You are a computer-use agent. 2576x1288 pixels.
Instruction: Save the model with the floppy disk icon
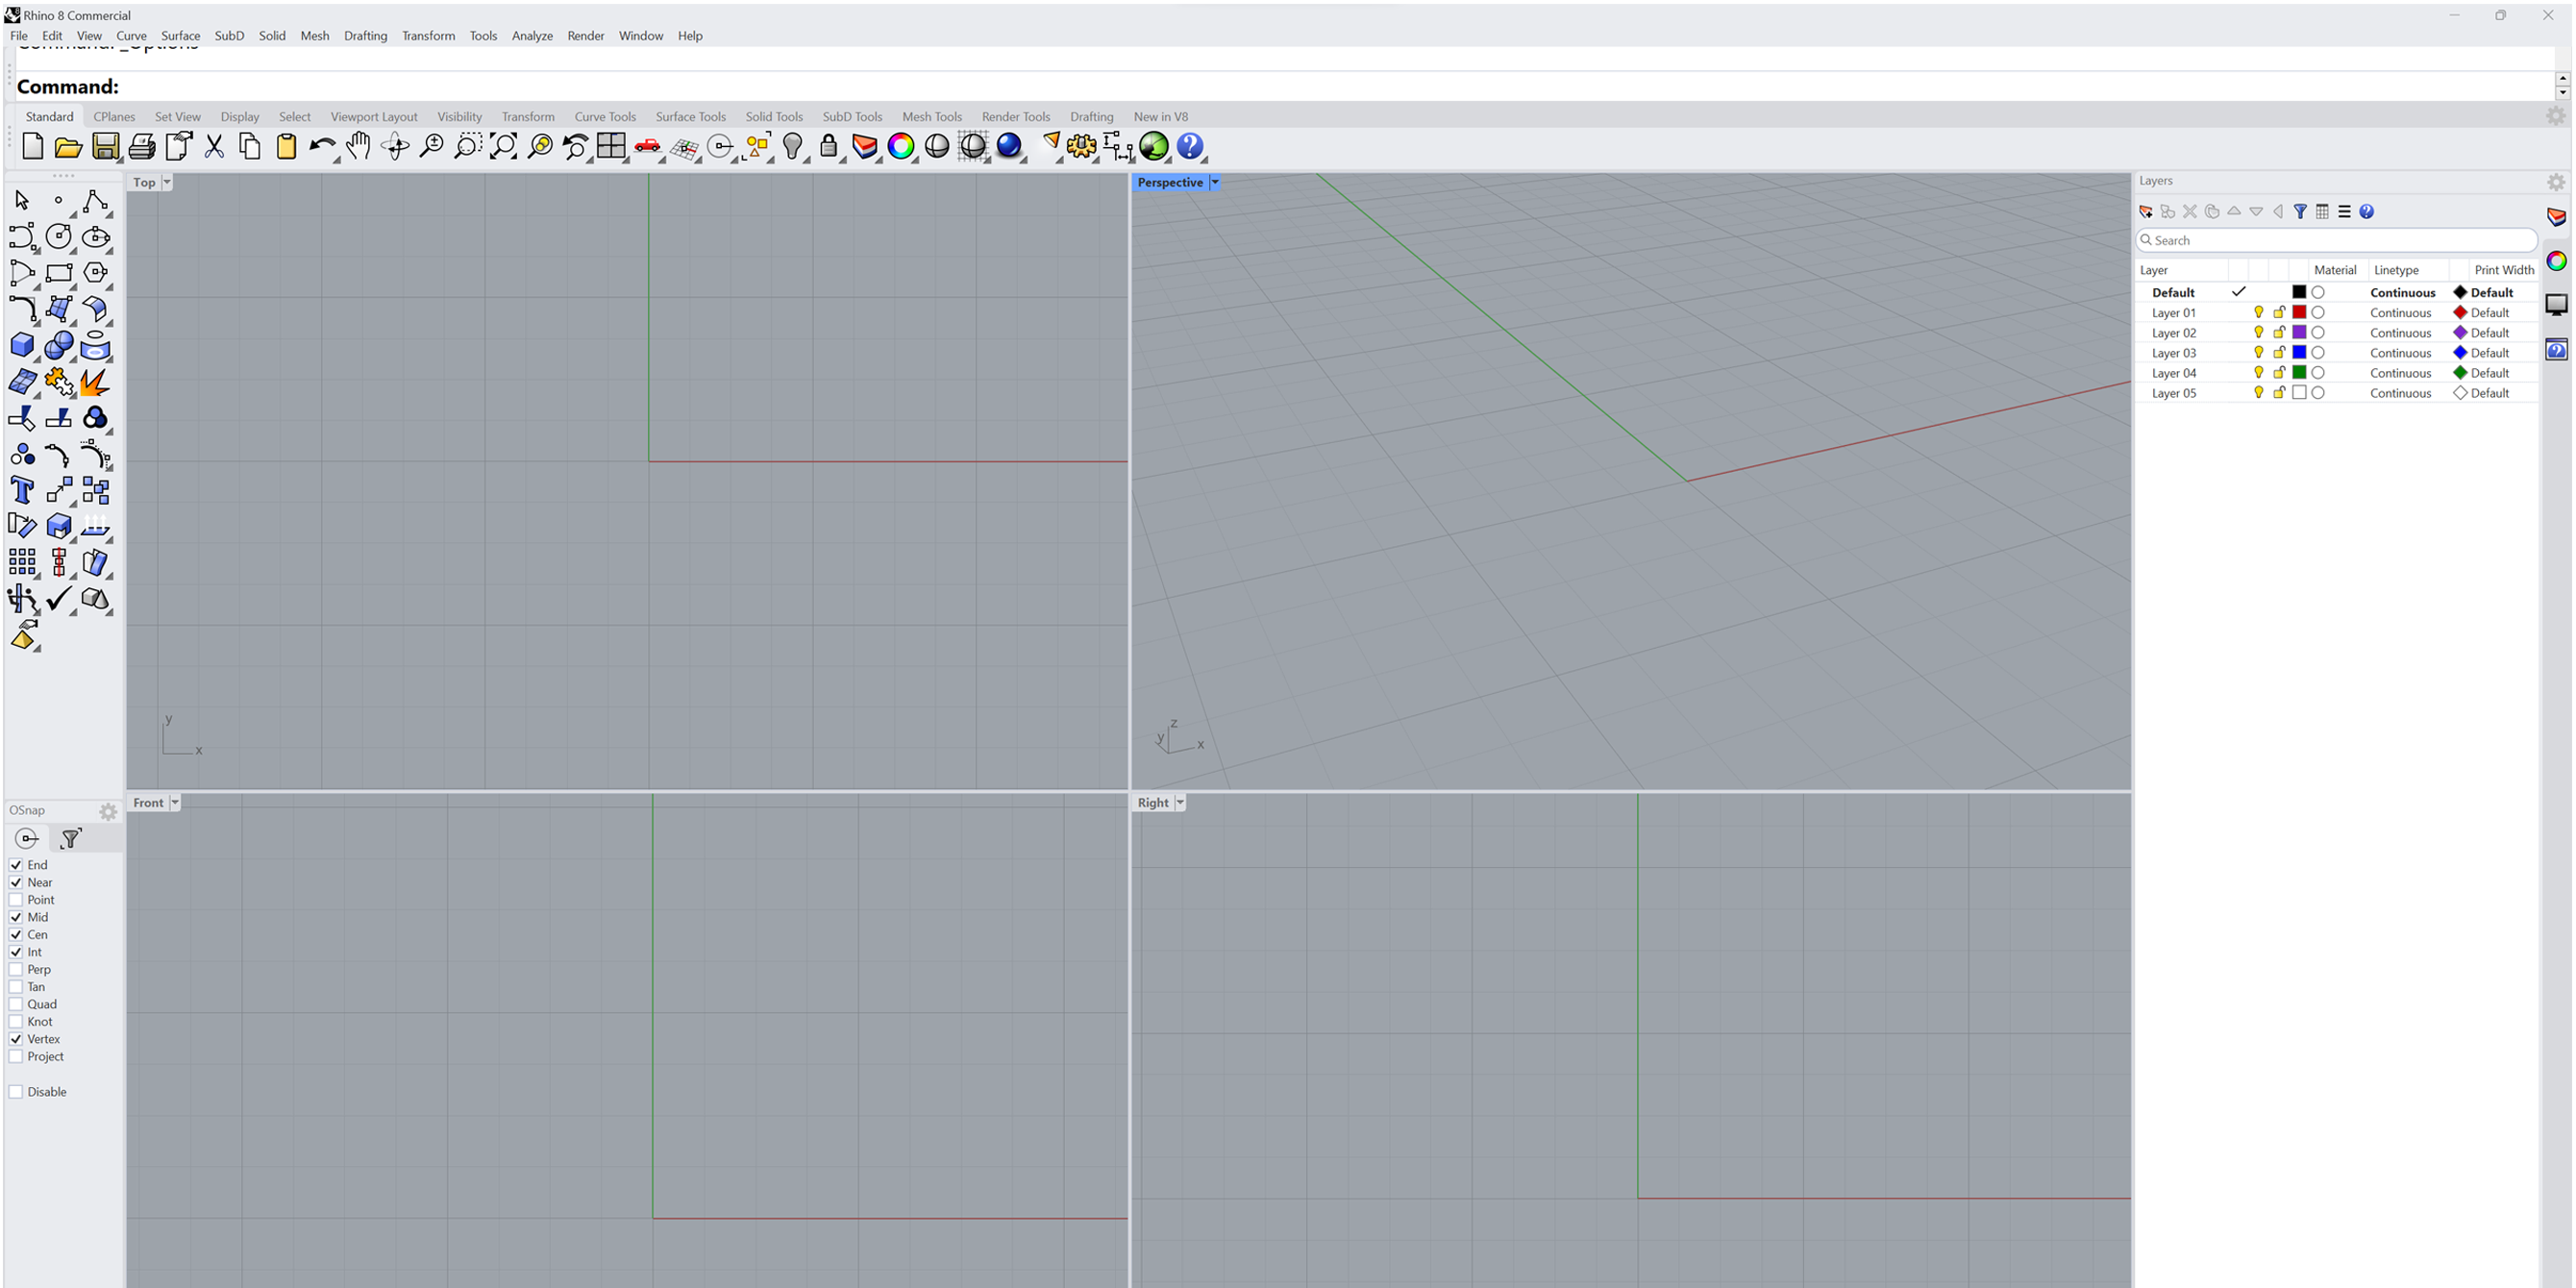click(x=105, y=147)
